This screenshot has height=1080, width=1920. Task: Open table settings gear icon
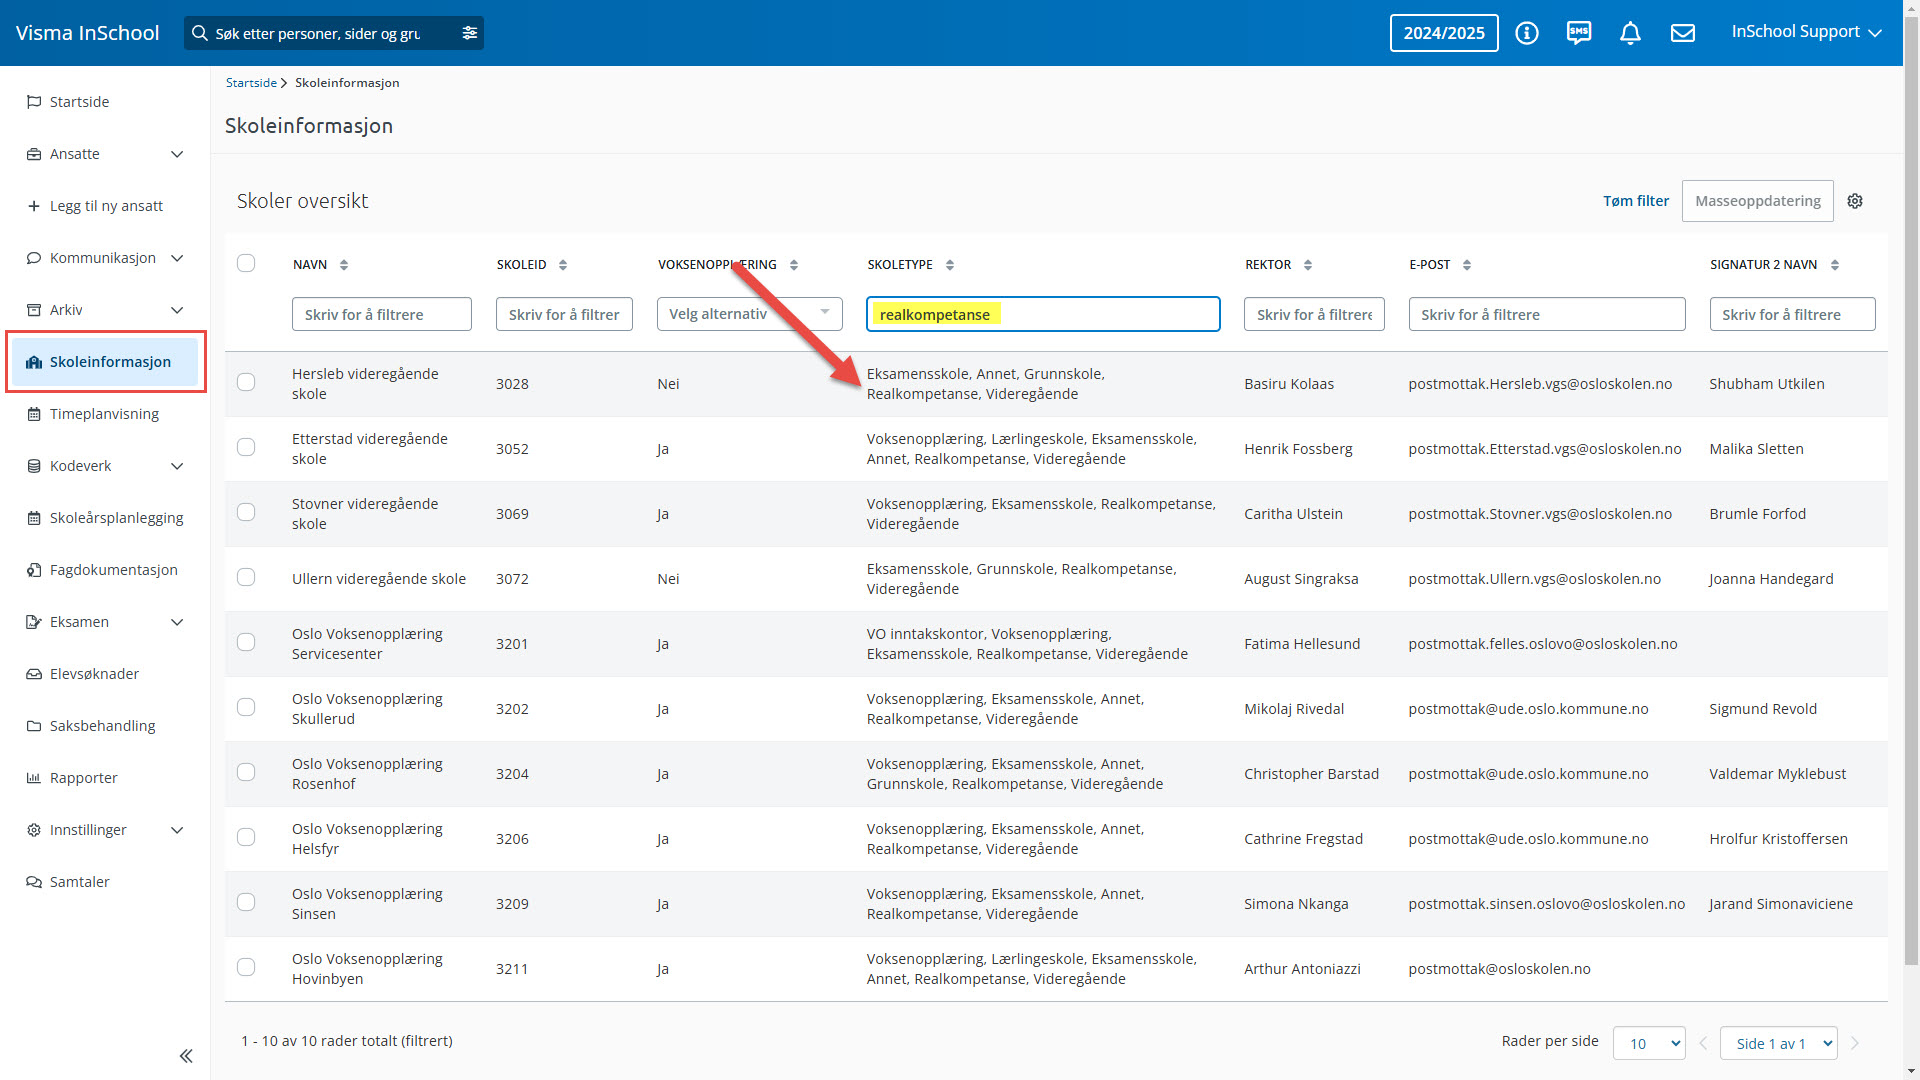(1855, 201)
